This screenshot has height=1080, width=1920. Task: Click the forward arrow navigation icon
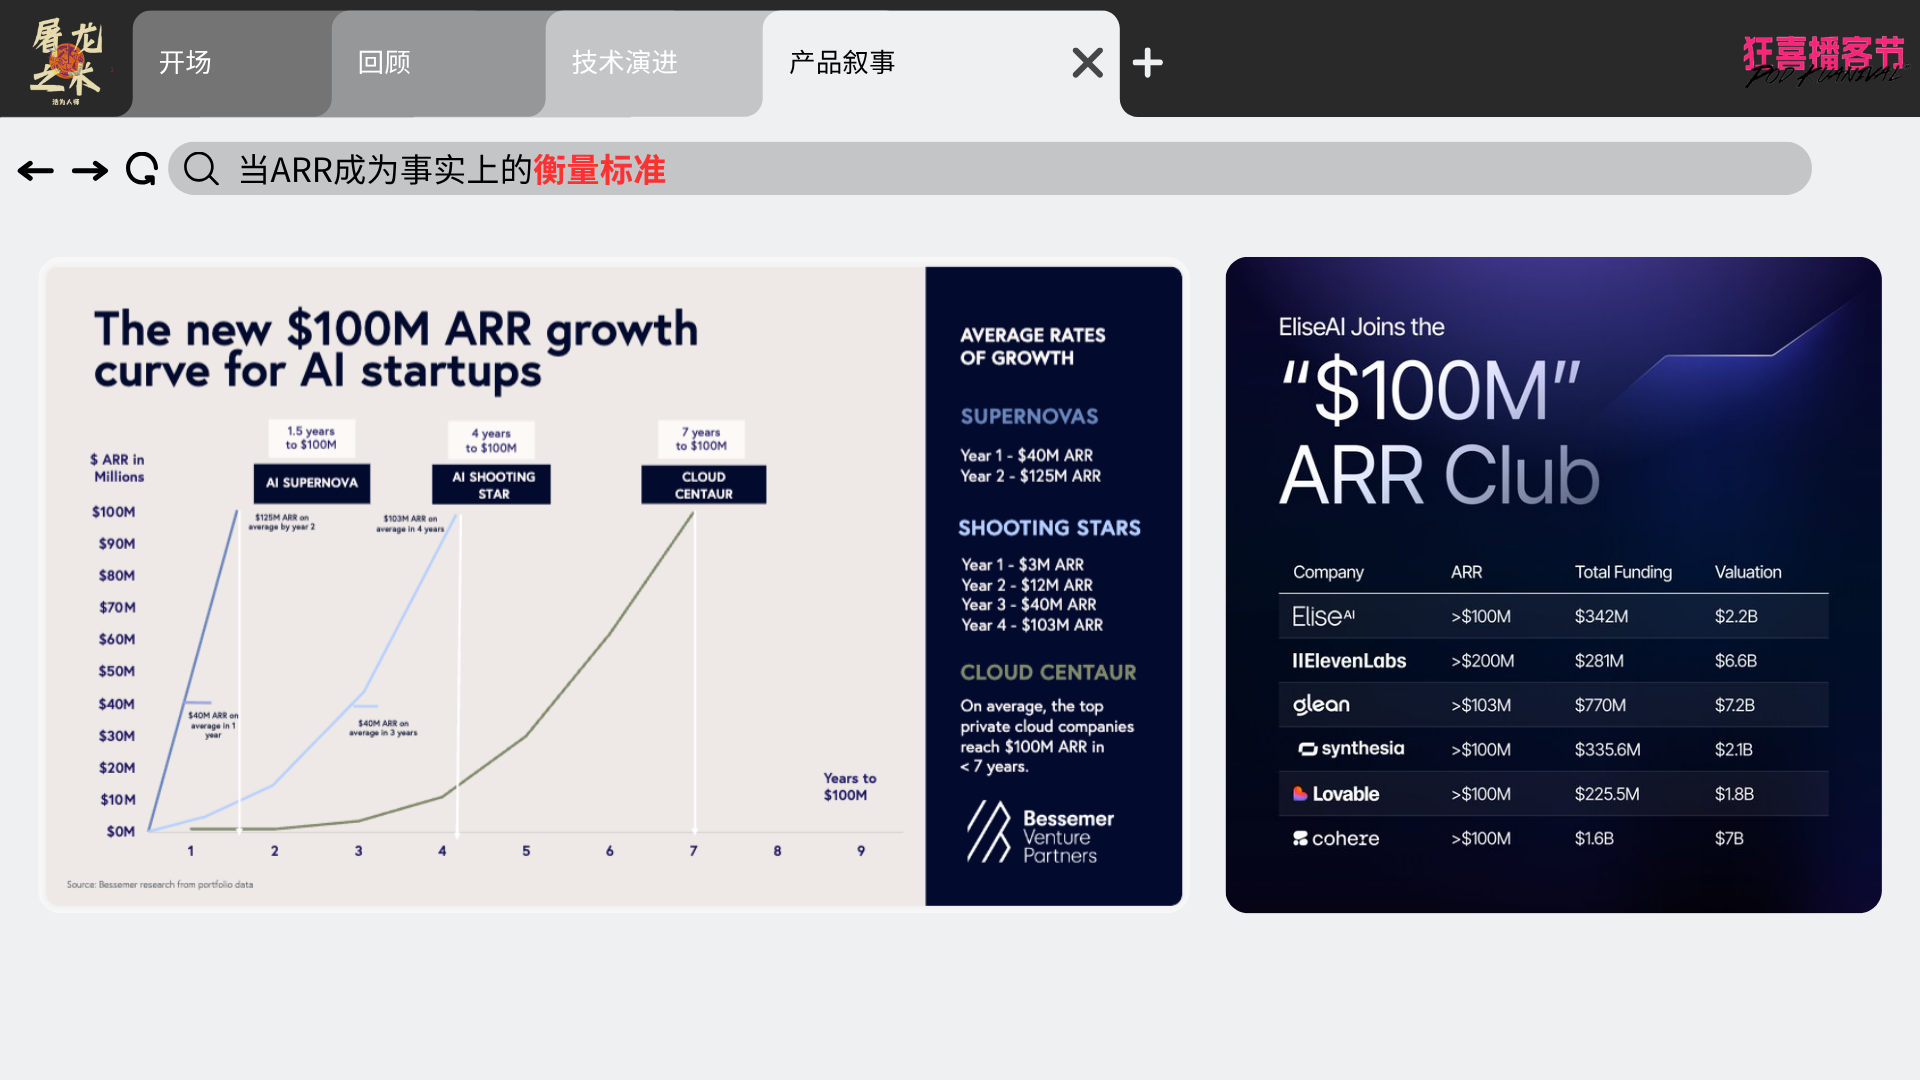click(90, 171)
